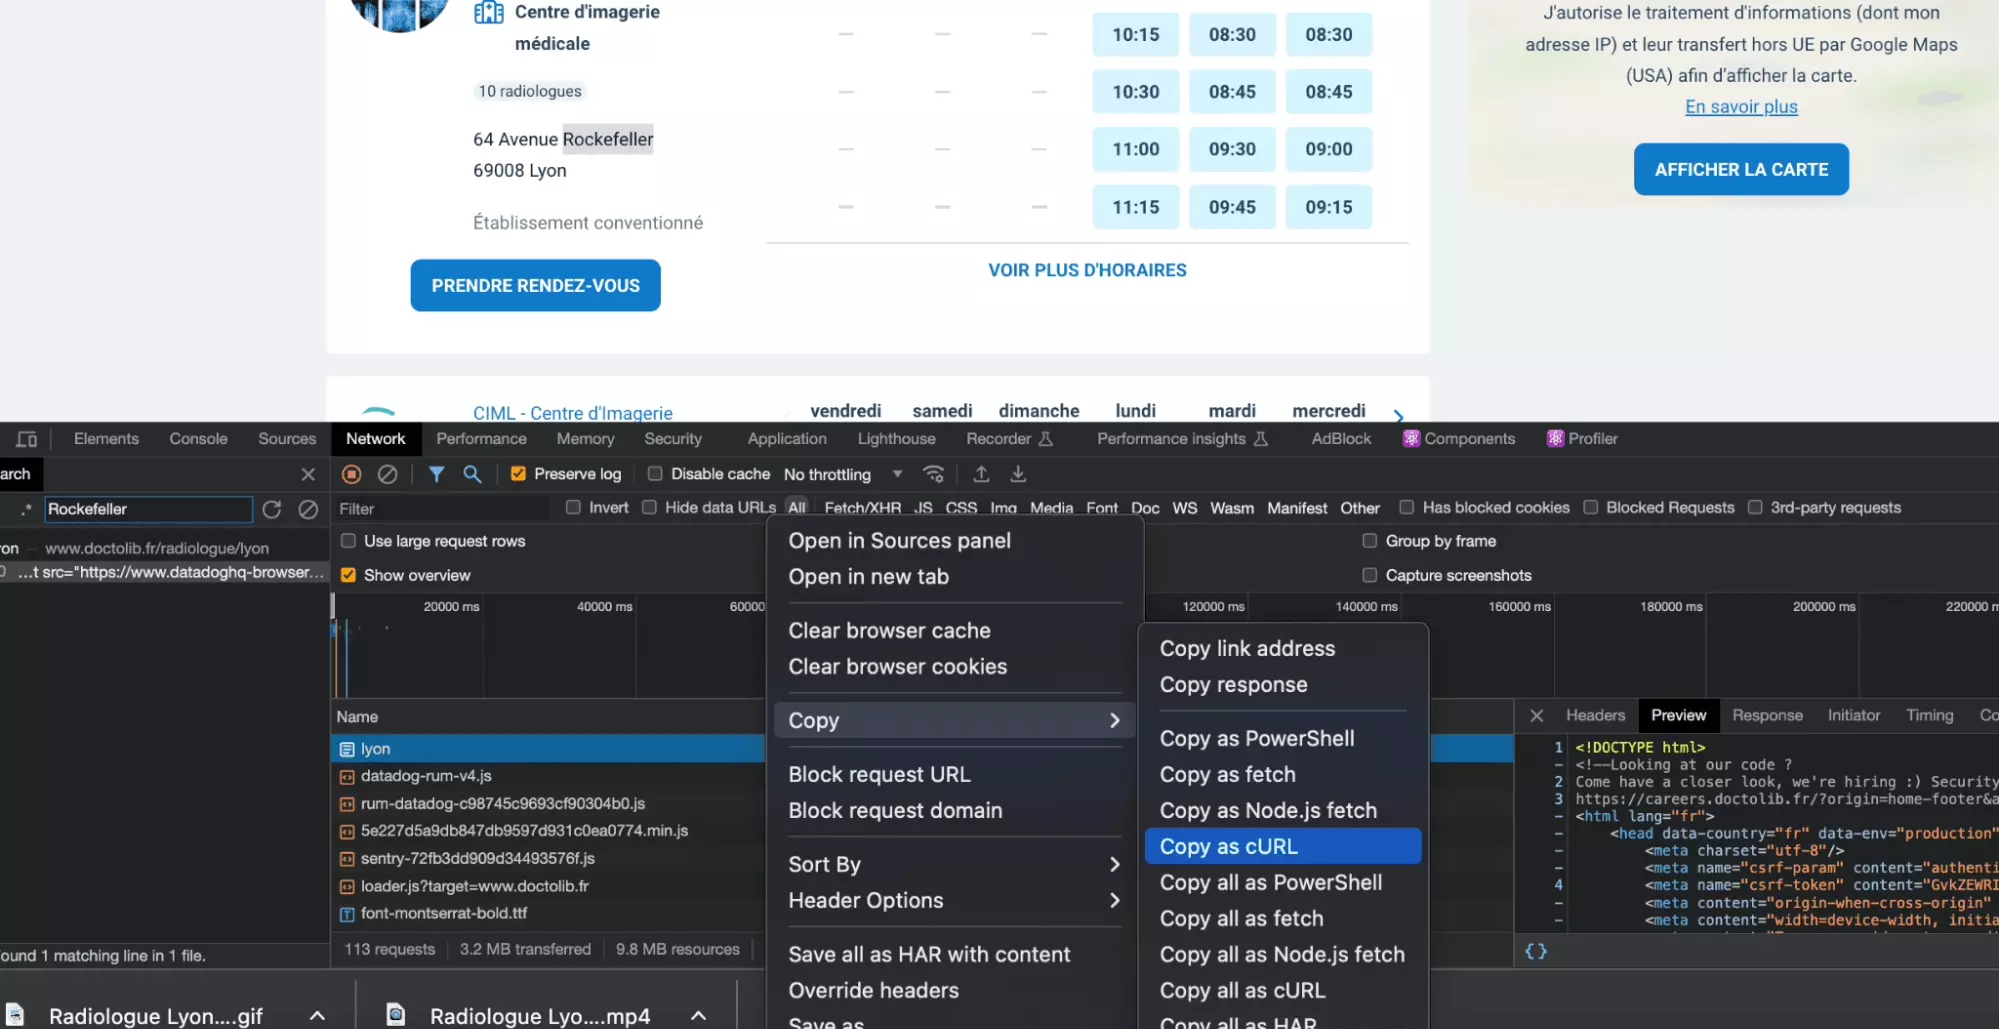The height and width of the screenshot is (1029, 1999).
Task: Click the network search magnifier icon
Action: (x=472, y=474)
